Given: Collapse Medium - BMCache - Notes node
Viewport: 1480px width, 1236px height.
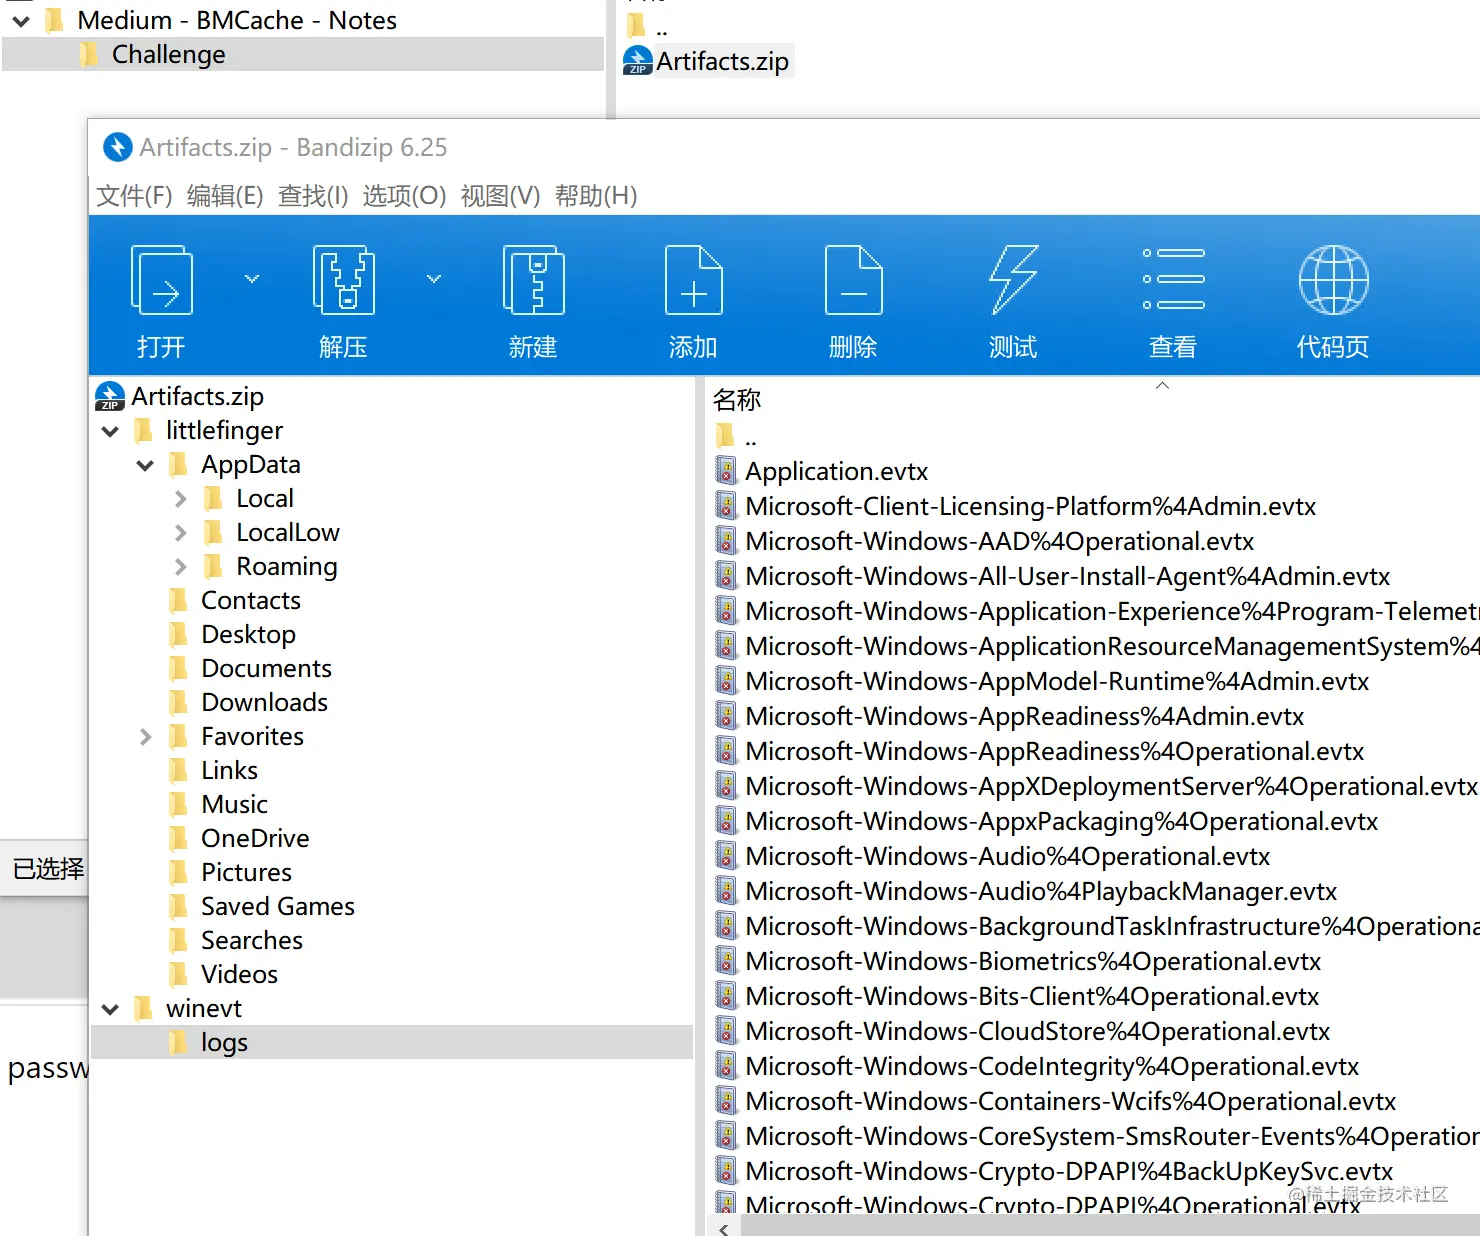Looking at the screenshot, I should click(21, 20).
